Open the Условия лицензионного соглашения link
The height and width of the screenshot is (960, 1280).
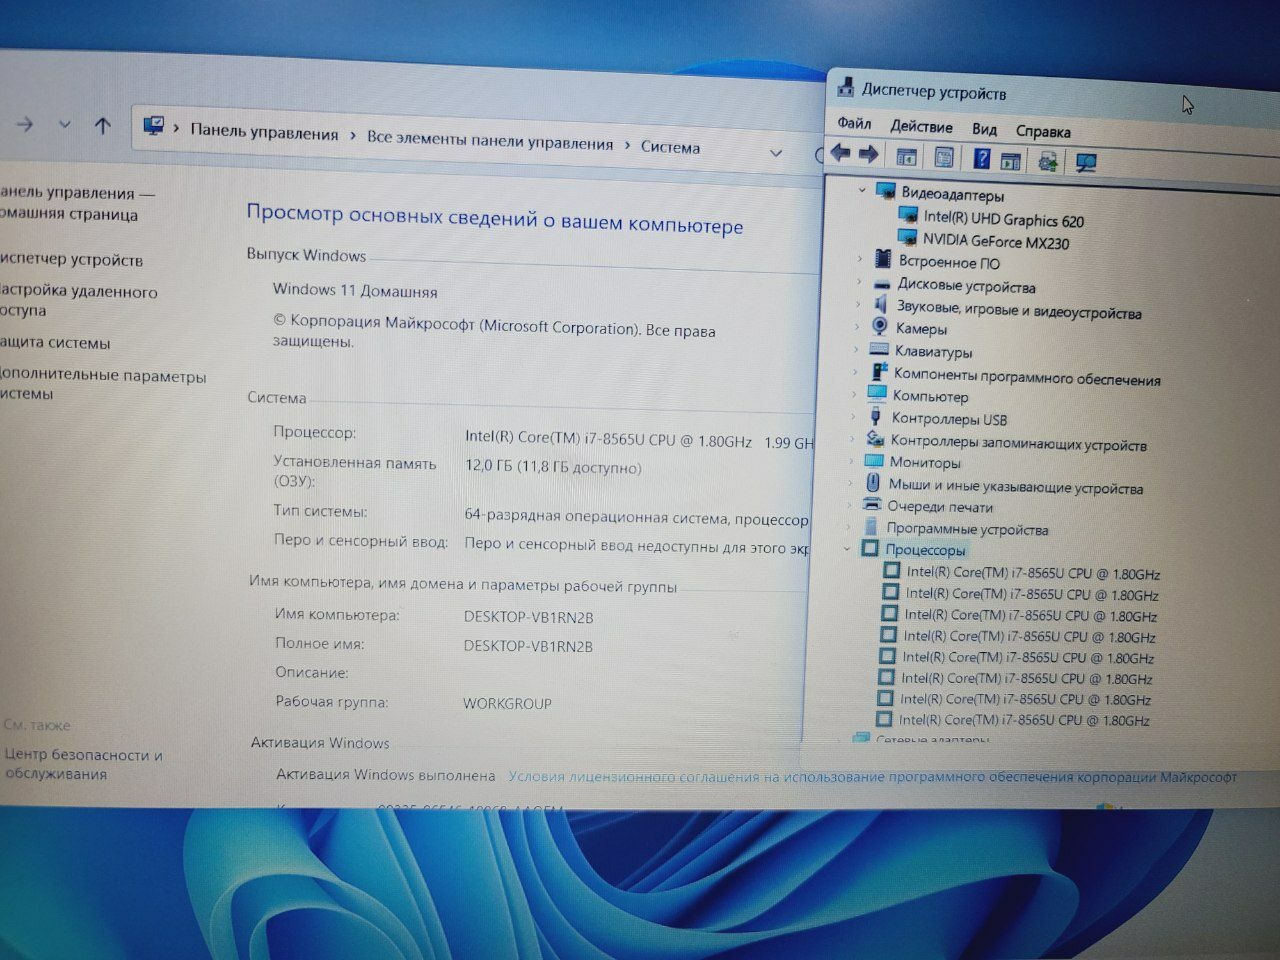pyautogui.click(x=872, y=776)
